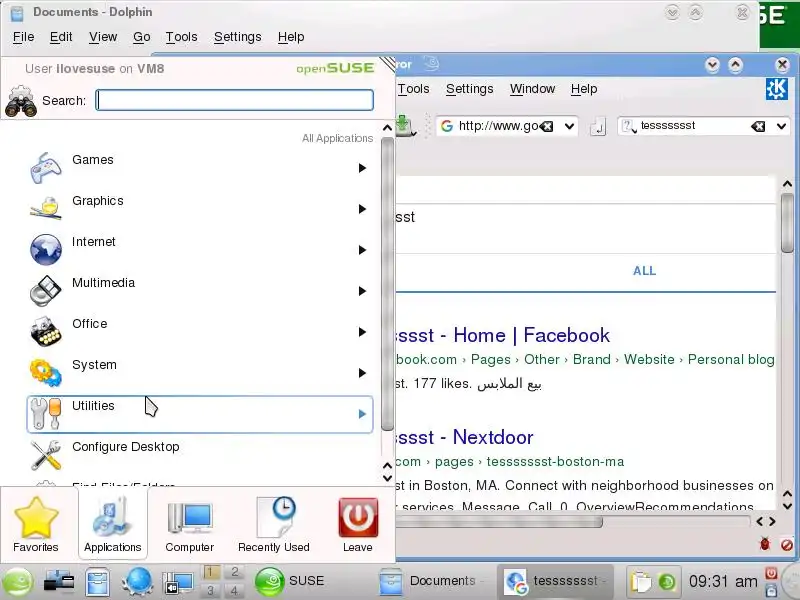This screenshot has width=800, height=600.
Task: Expand the Games submenu arrow
Action: (x=362, y=168)
